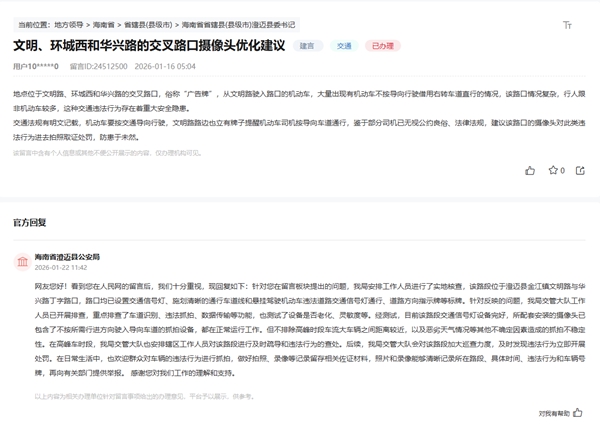Open 省辖县(县级市) breadcrumb link

pos(148,25)
